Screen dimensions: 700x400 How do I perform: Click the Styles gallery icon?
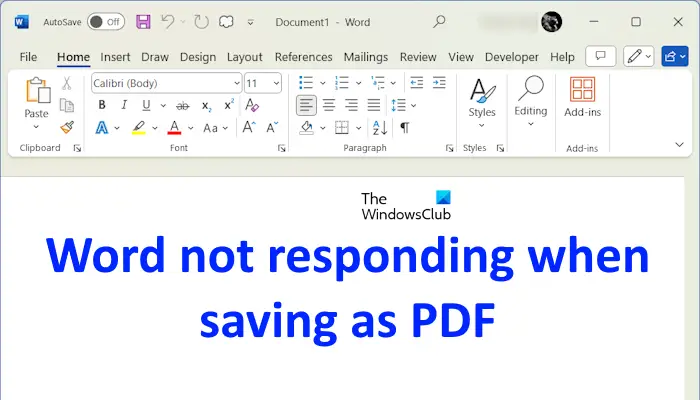click(482, 89)
